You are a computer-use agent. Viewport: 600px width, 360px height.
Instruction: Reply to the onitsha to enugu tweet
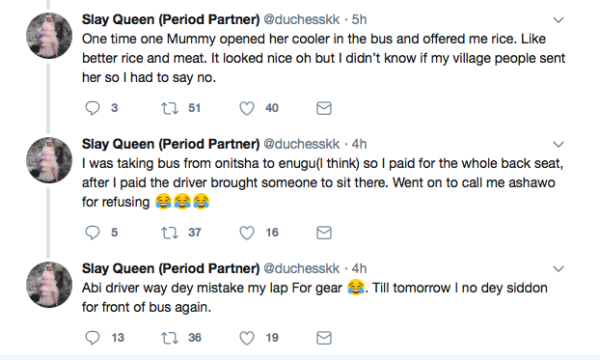pos(92,233)
